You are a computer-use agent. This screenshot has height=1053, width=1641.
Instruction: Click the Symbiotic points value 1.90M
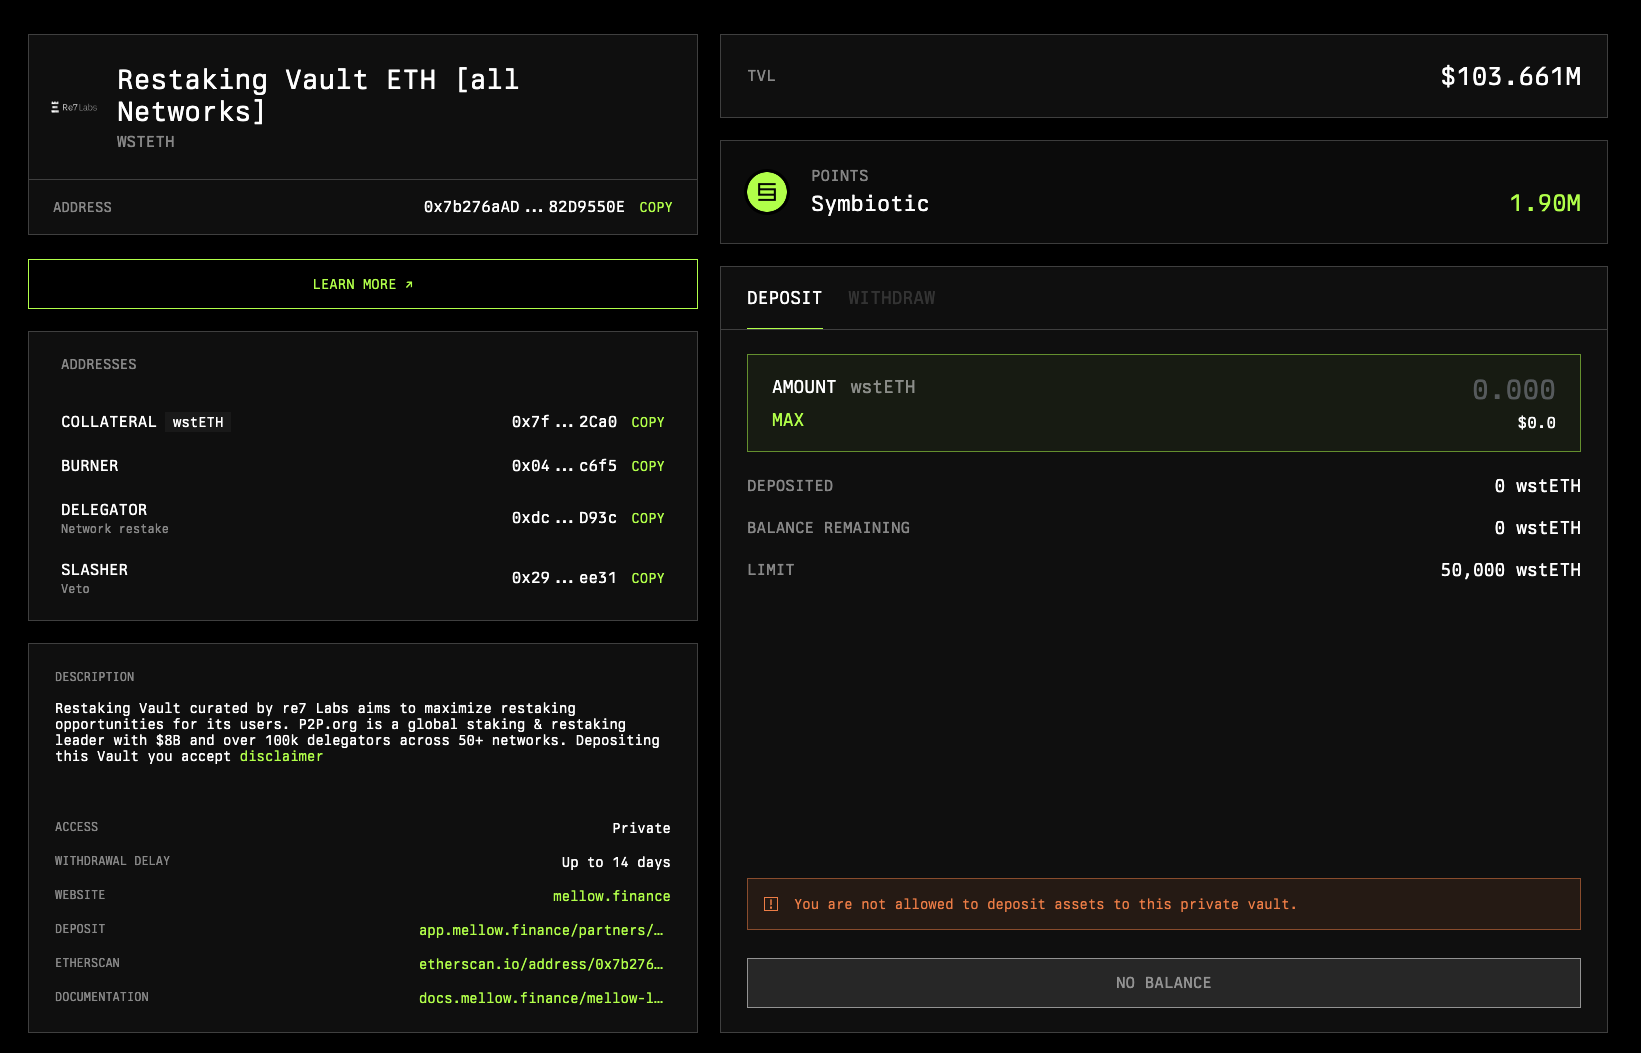point(1545,203)
